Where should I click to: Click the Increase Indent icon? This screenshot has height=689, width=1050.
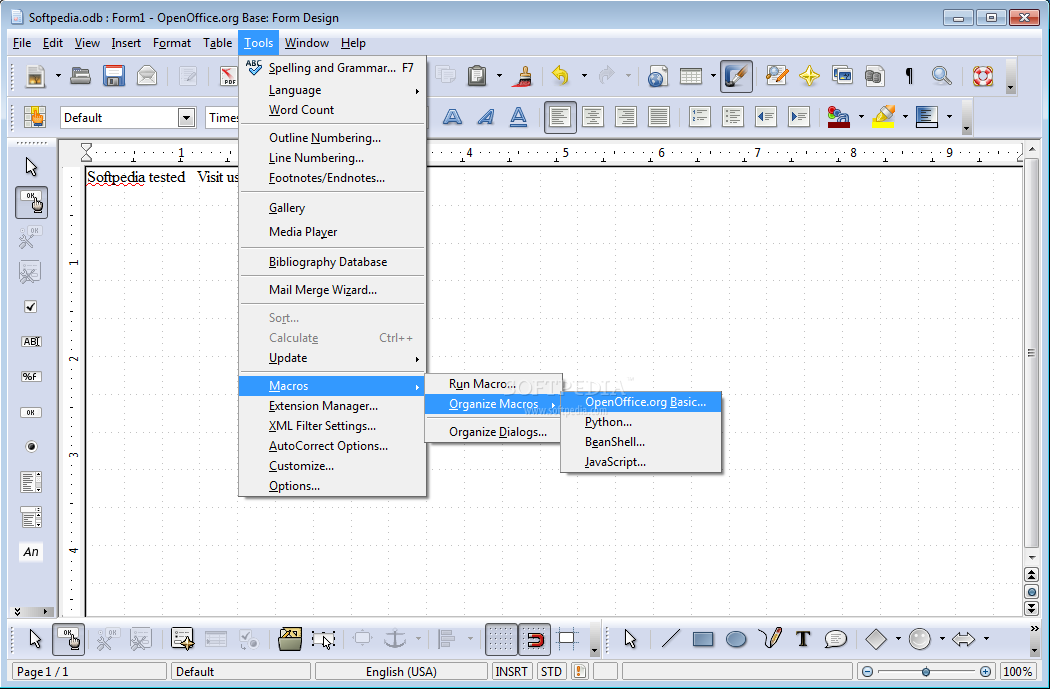point(799,117)
